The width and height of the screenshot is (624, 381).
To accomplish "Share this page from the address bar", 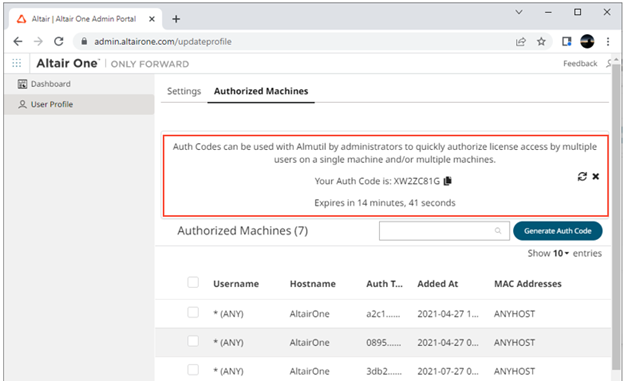I will [521, 41].
